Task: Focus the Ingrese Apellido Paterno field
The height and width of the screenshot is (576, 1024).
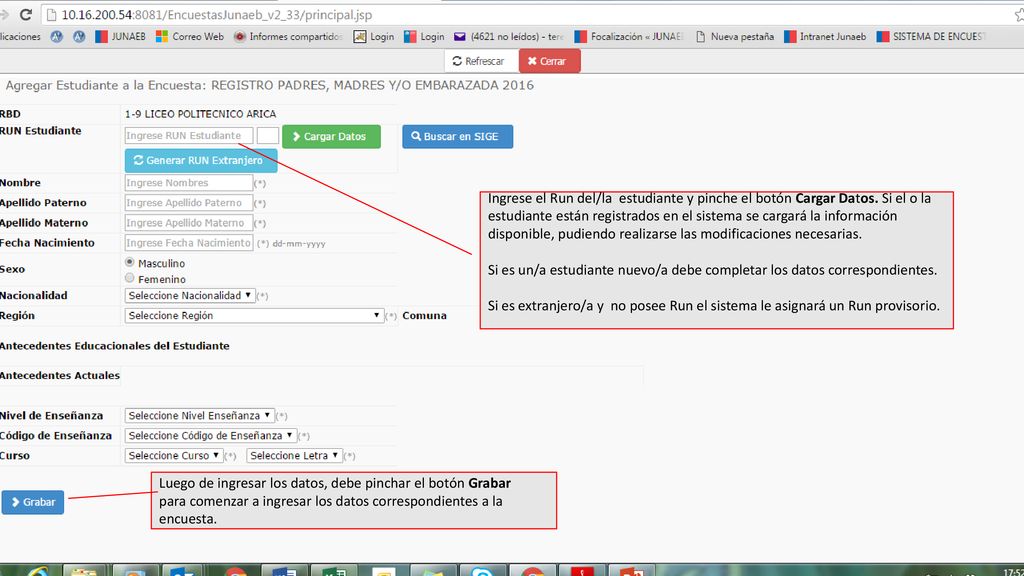Action: coord(189,202)
